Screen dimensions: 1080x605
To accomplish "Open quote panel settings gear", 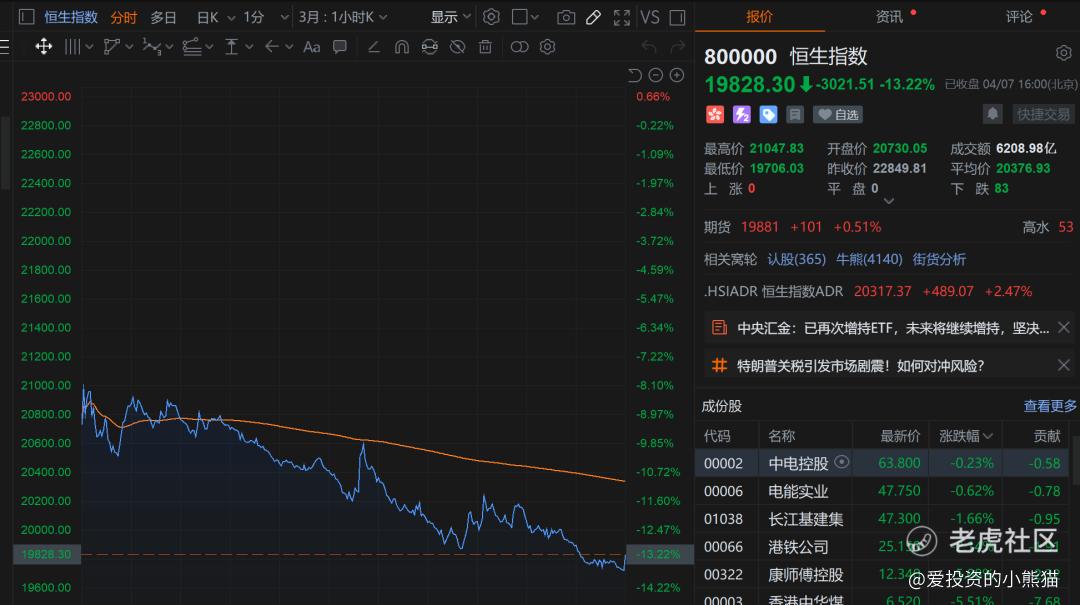I will tap(1063, 53).
